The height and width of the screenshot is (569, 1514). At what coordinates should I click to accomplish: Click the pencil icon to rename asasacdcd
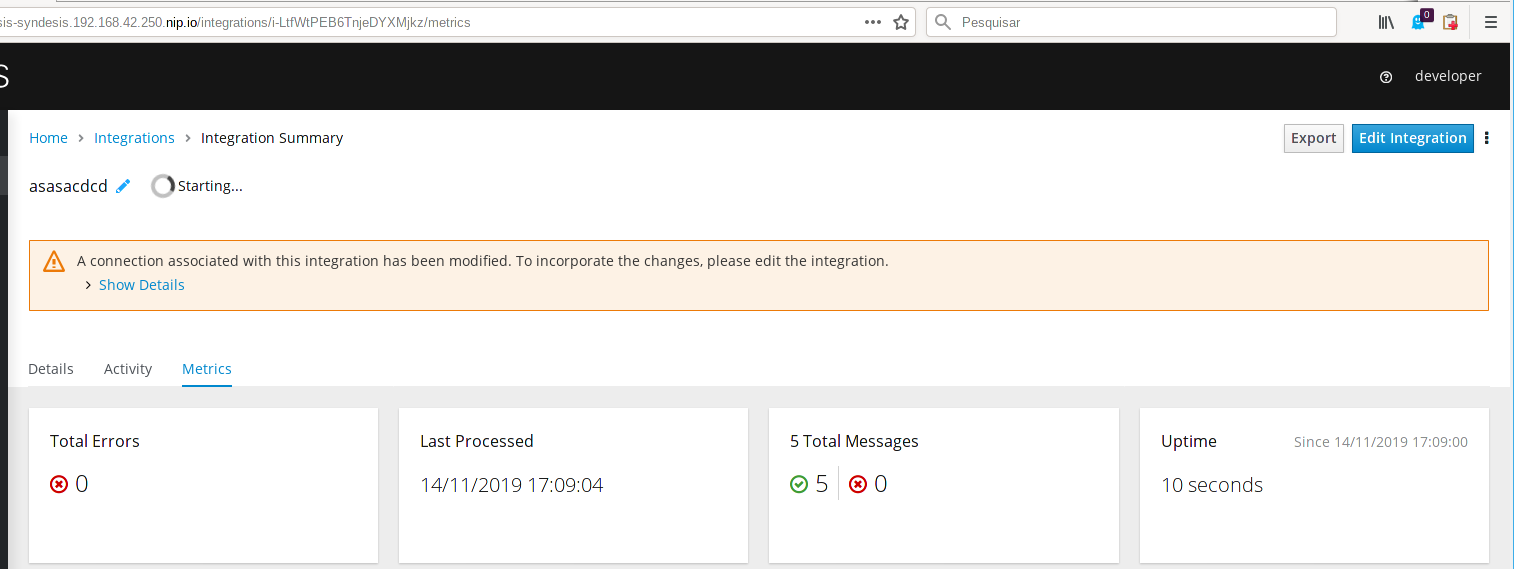pyautogui.click(x=123, y=186)
